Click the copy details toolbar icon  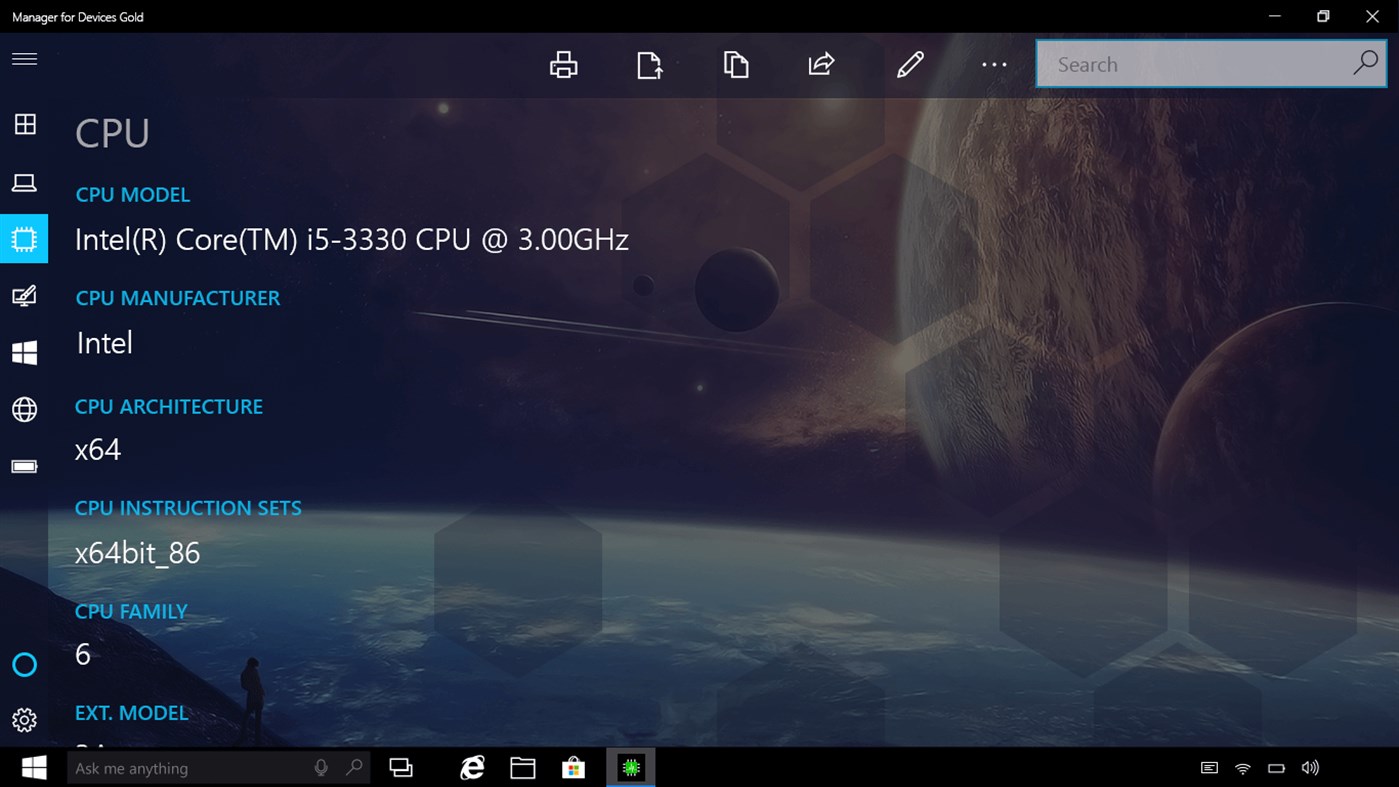pyautogui.click(x=736, y=63)
